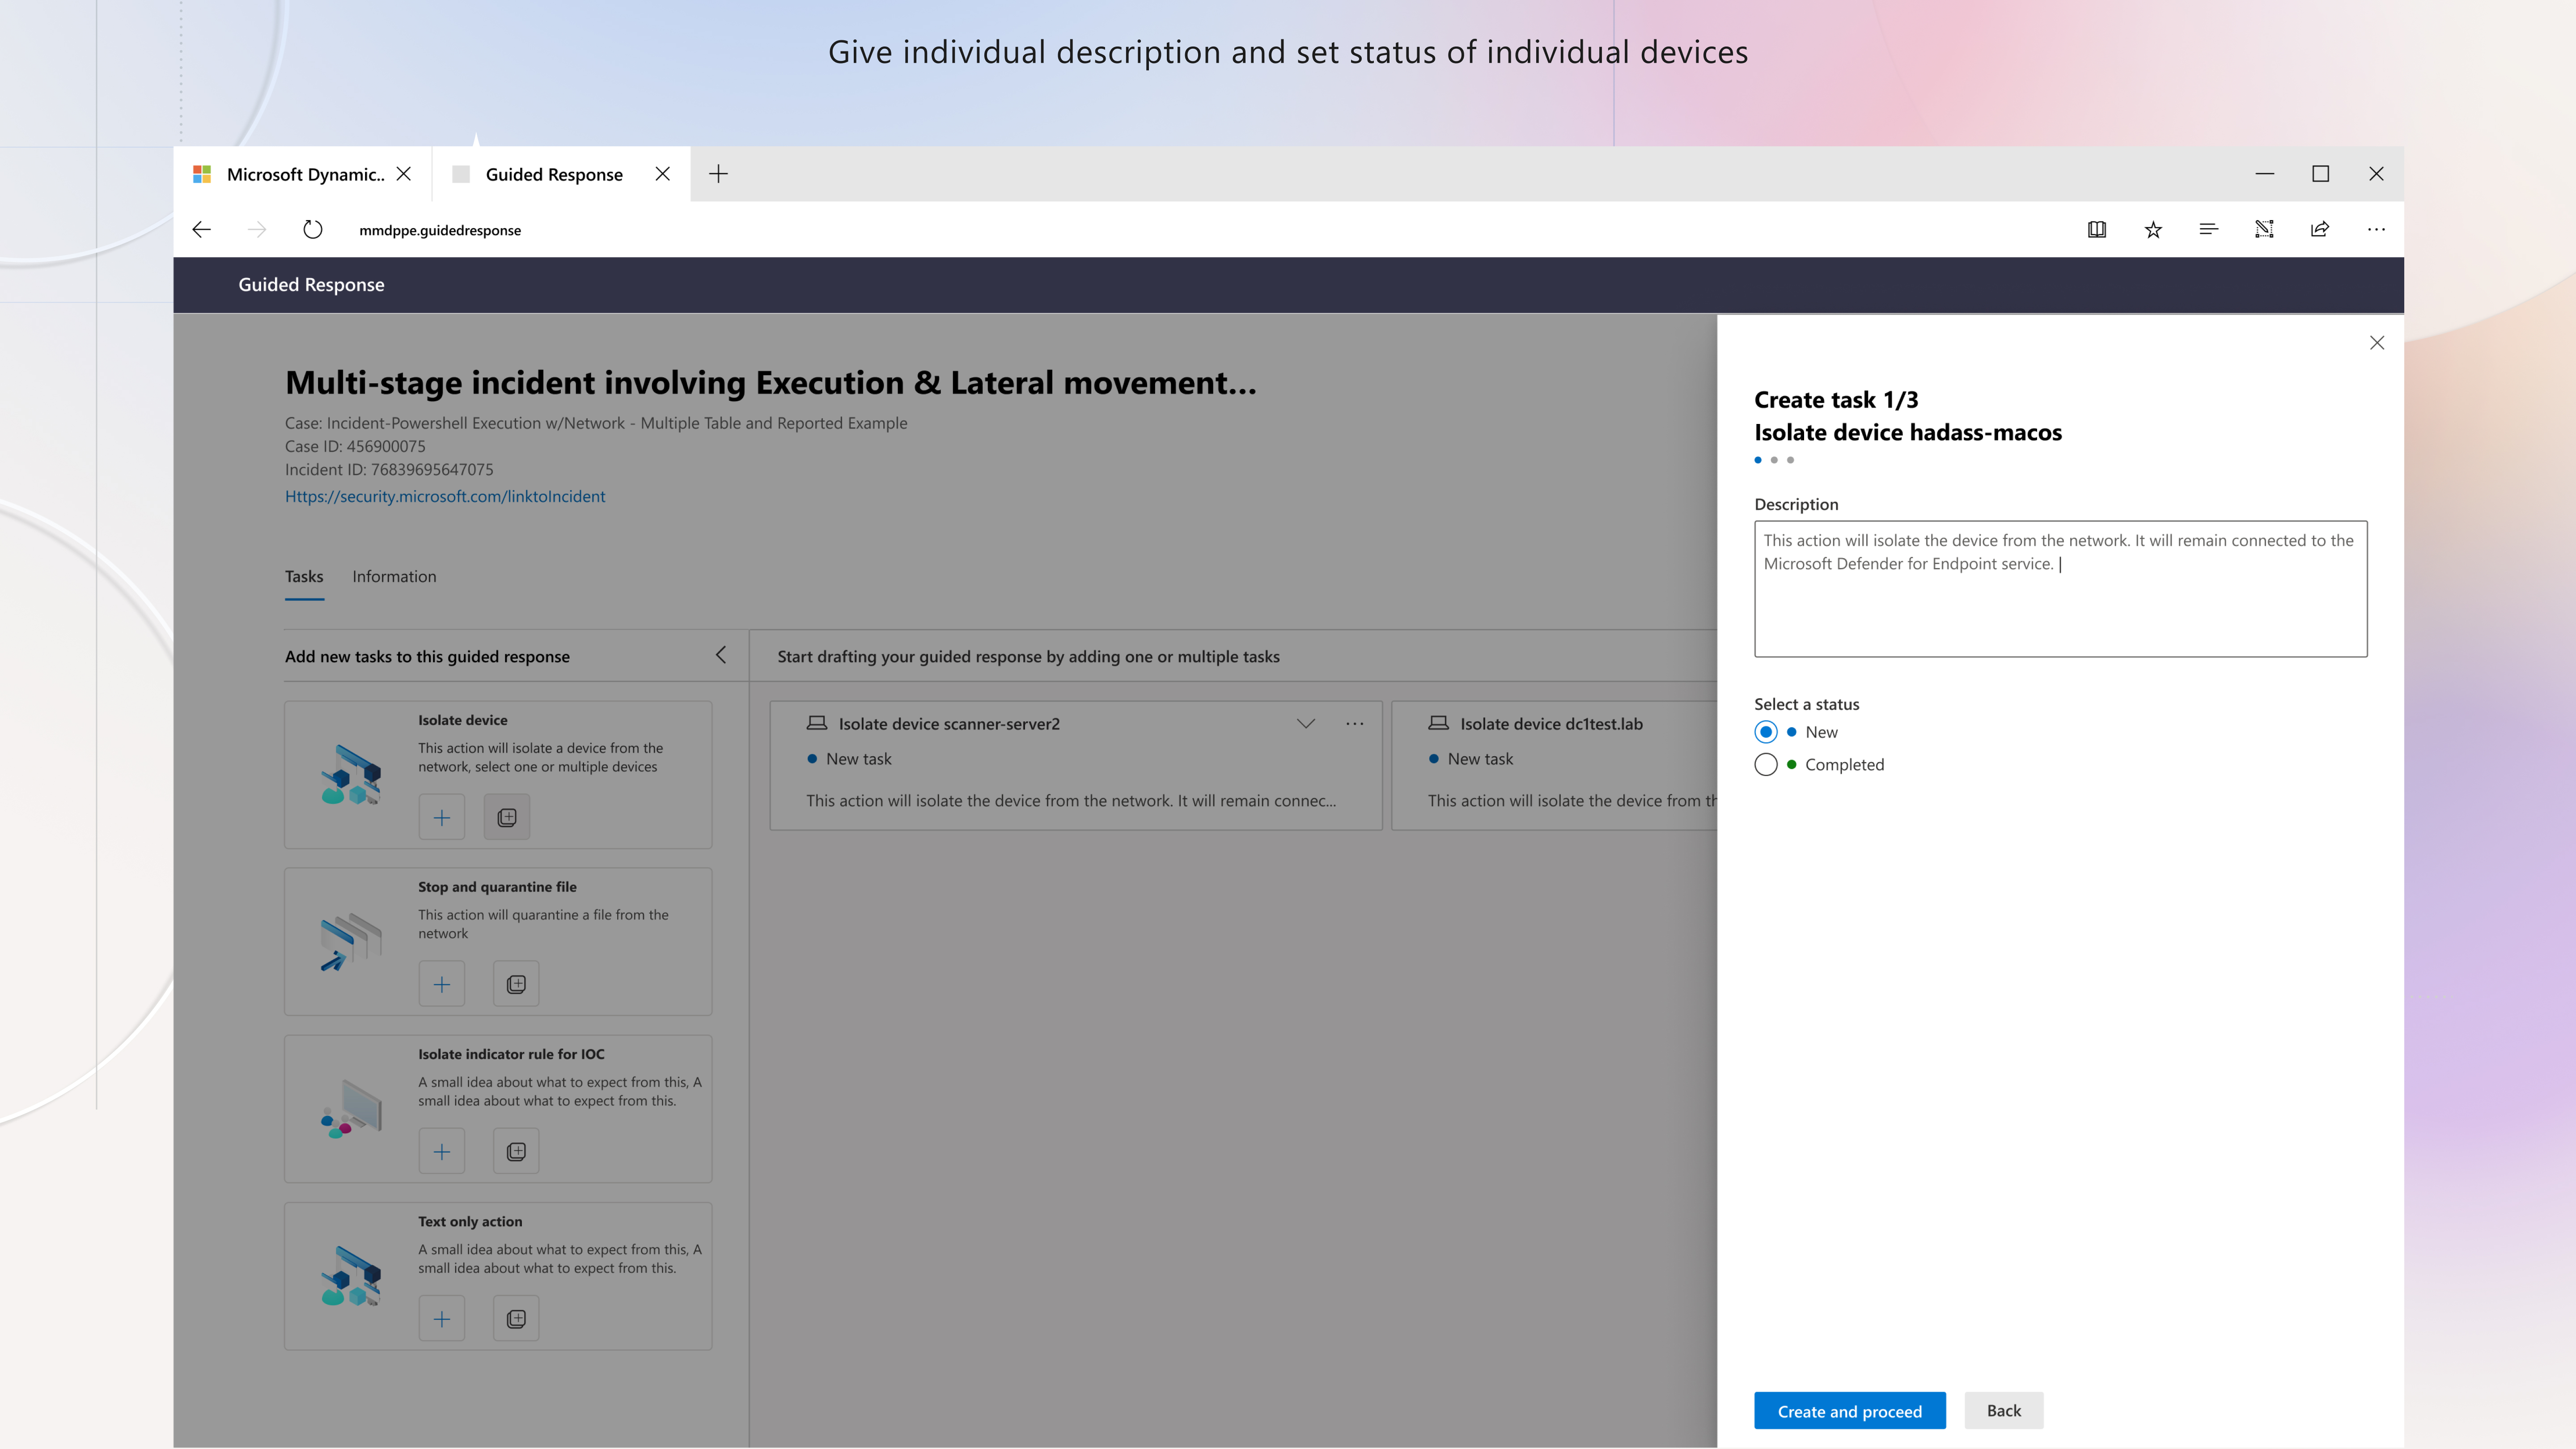The image size is (2576, 1449).
Task: Add single Isolate device task
Action: click(442, 818)
